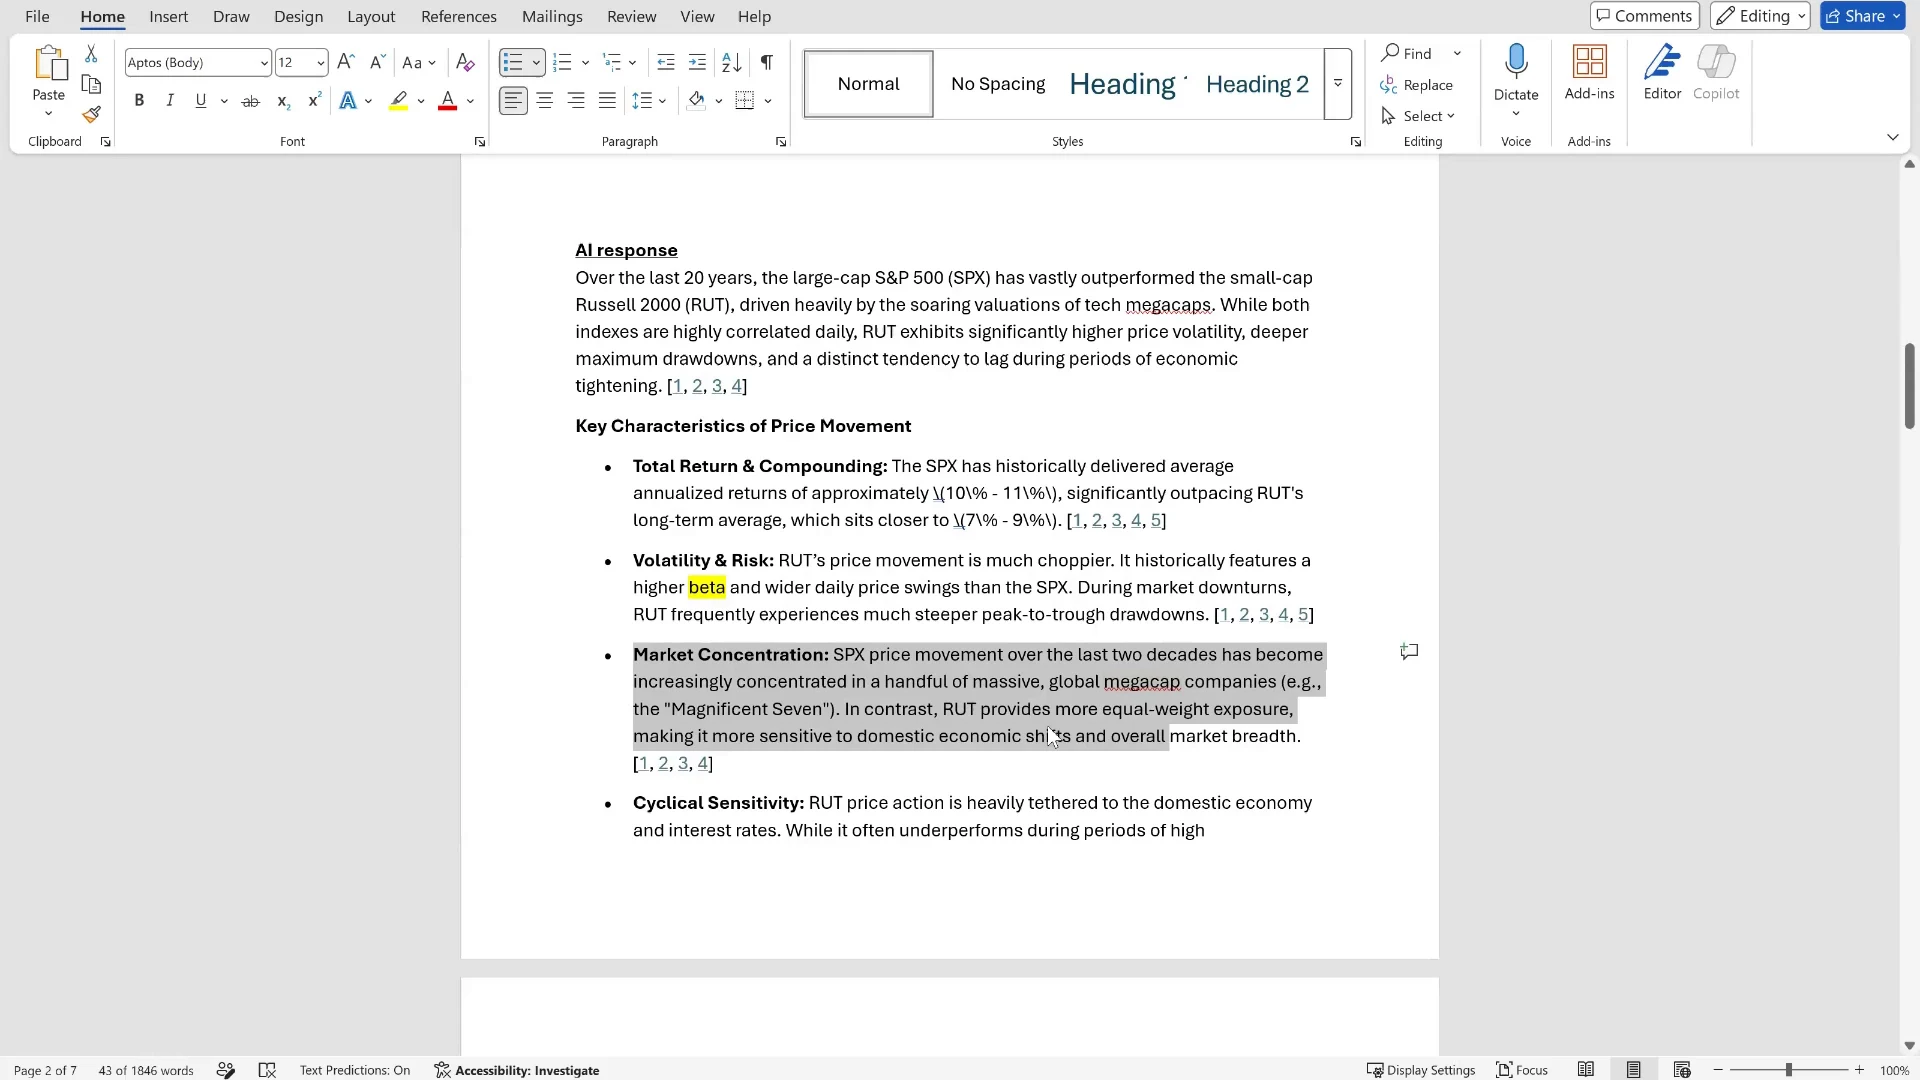1920x1080 pixels.
Task: Click the Comments button
Action: click(1645, 16)
